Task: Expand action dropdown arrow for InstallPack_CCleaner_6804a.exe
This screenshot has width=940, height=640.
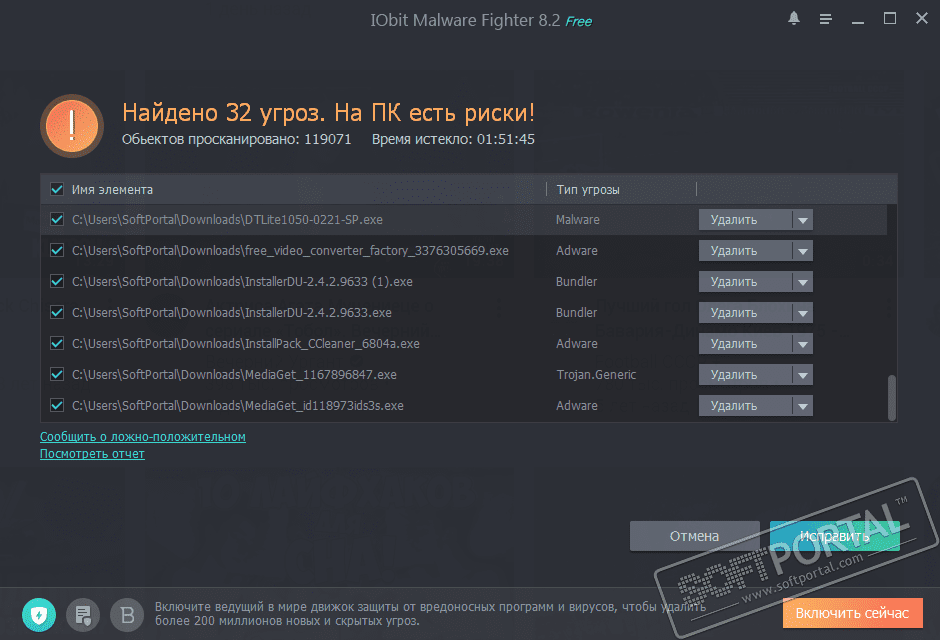Action: [803, 344]
